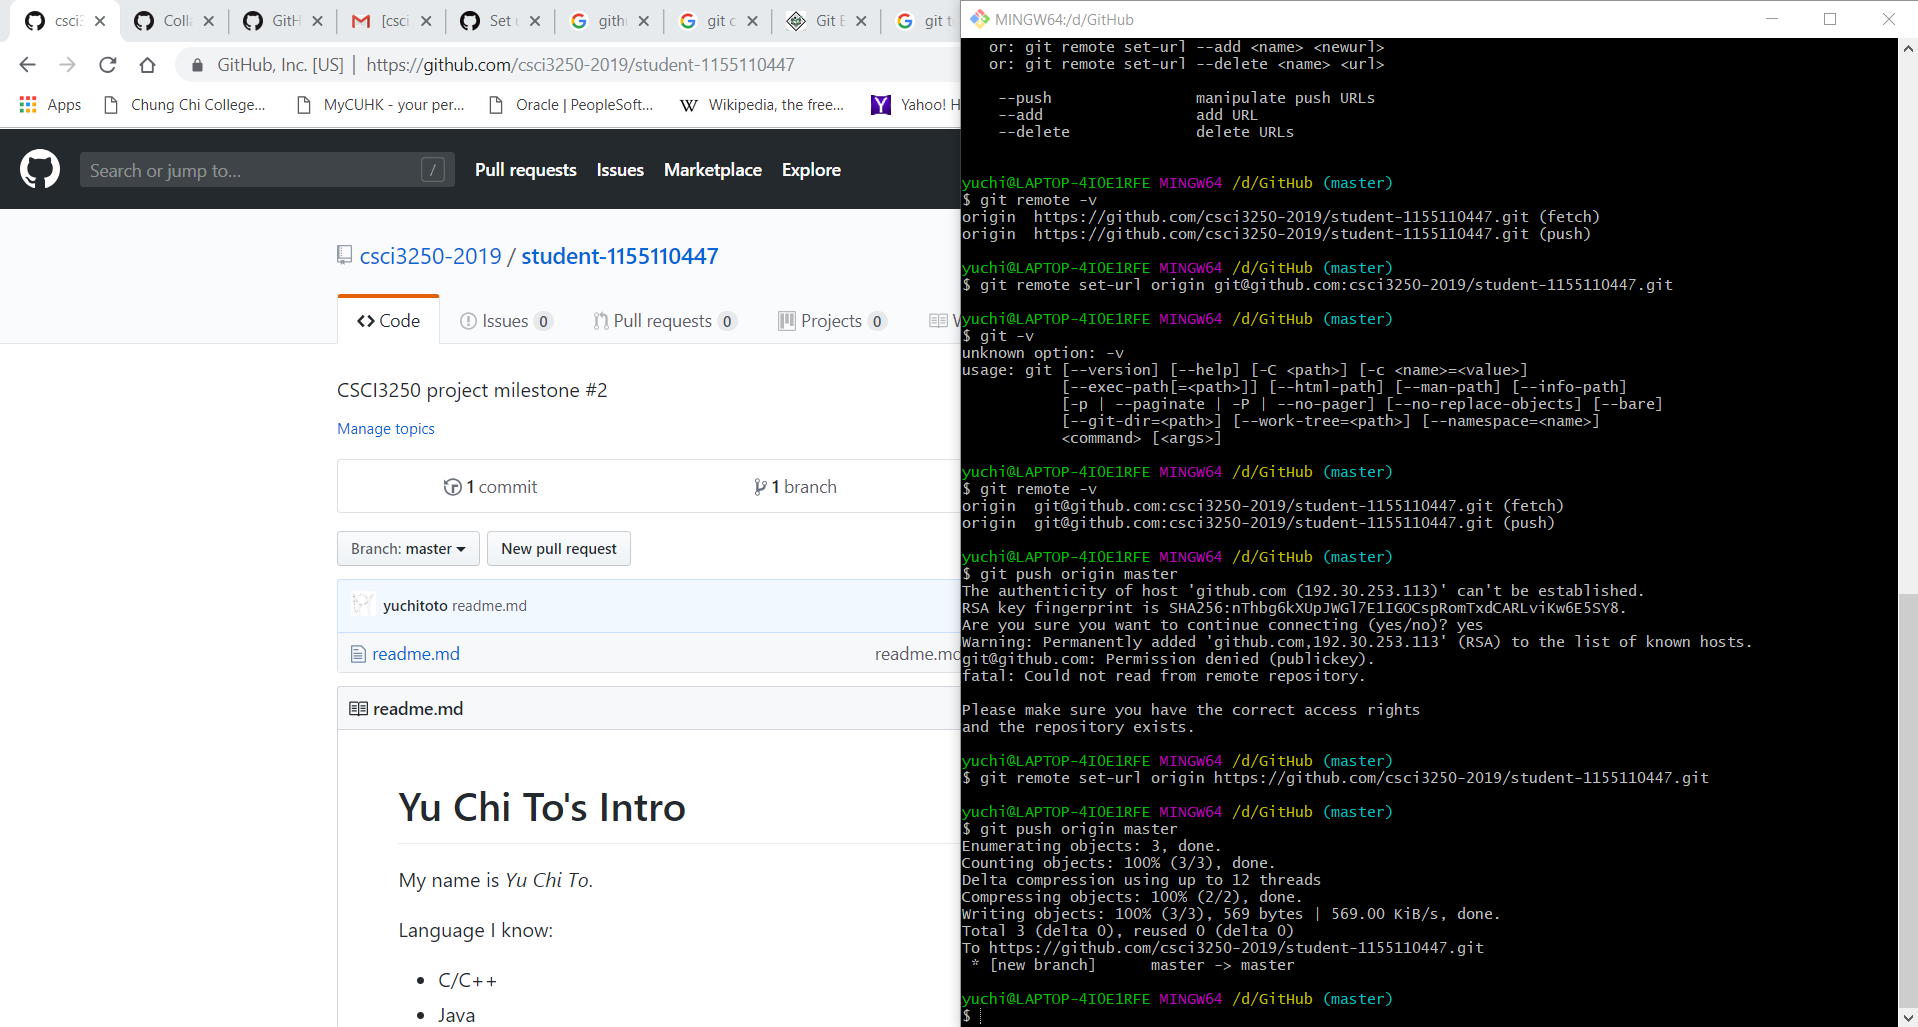This screenshot has width=1918, height=1027.
Task: Click terminal scrollbar up arrow
Action: (x=1908, y=47)
